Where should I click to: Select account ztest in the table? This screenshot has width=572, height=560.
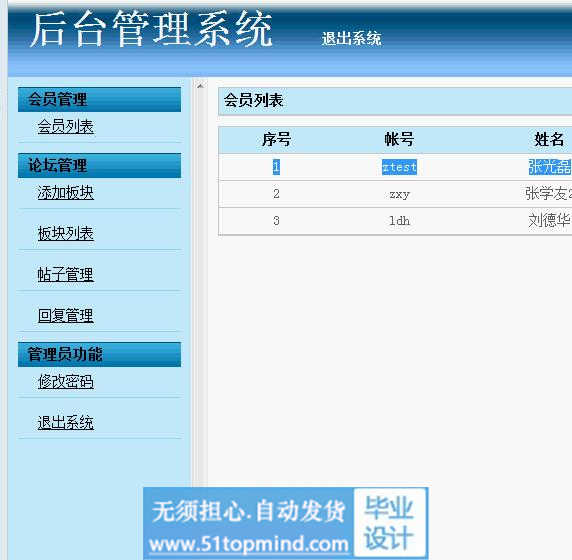point(399,167)
